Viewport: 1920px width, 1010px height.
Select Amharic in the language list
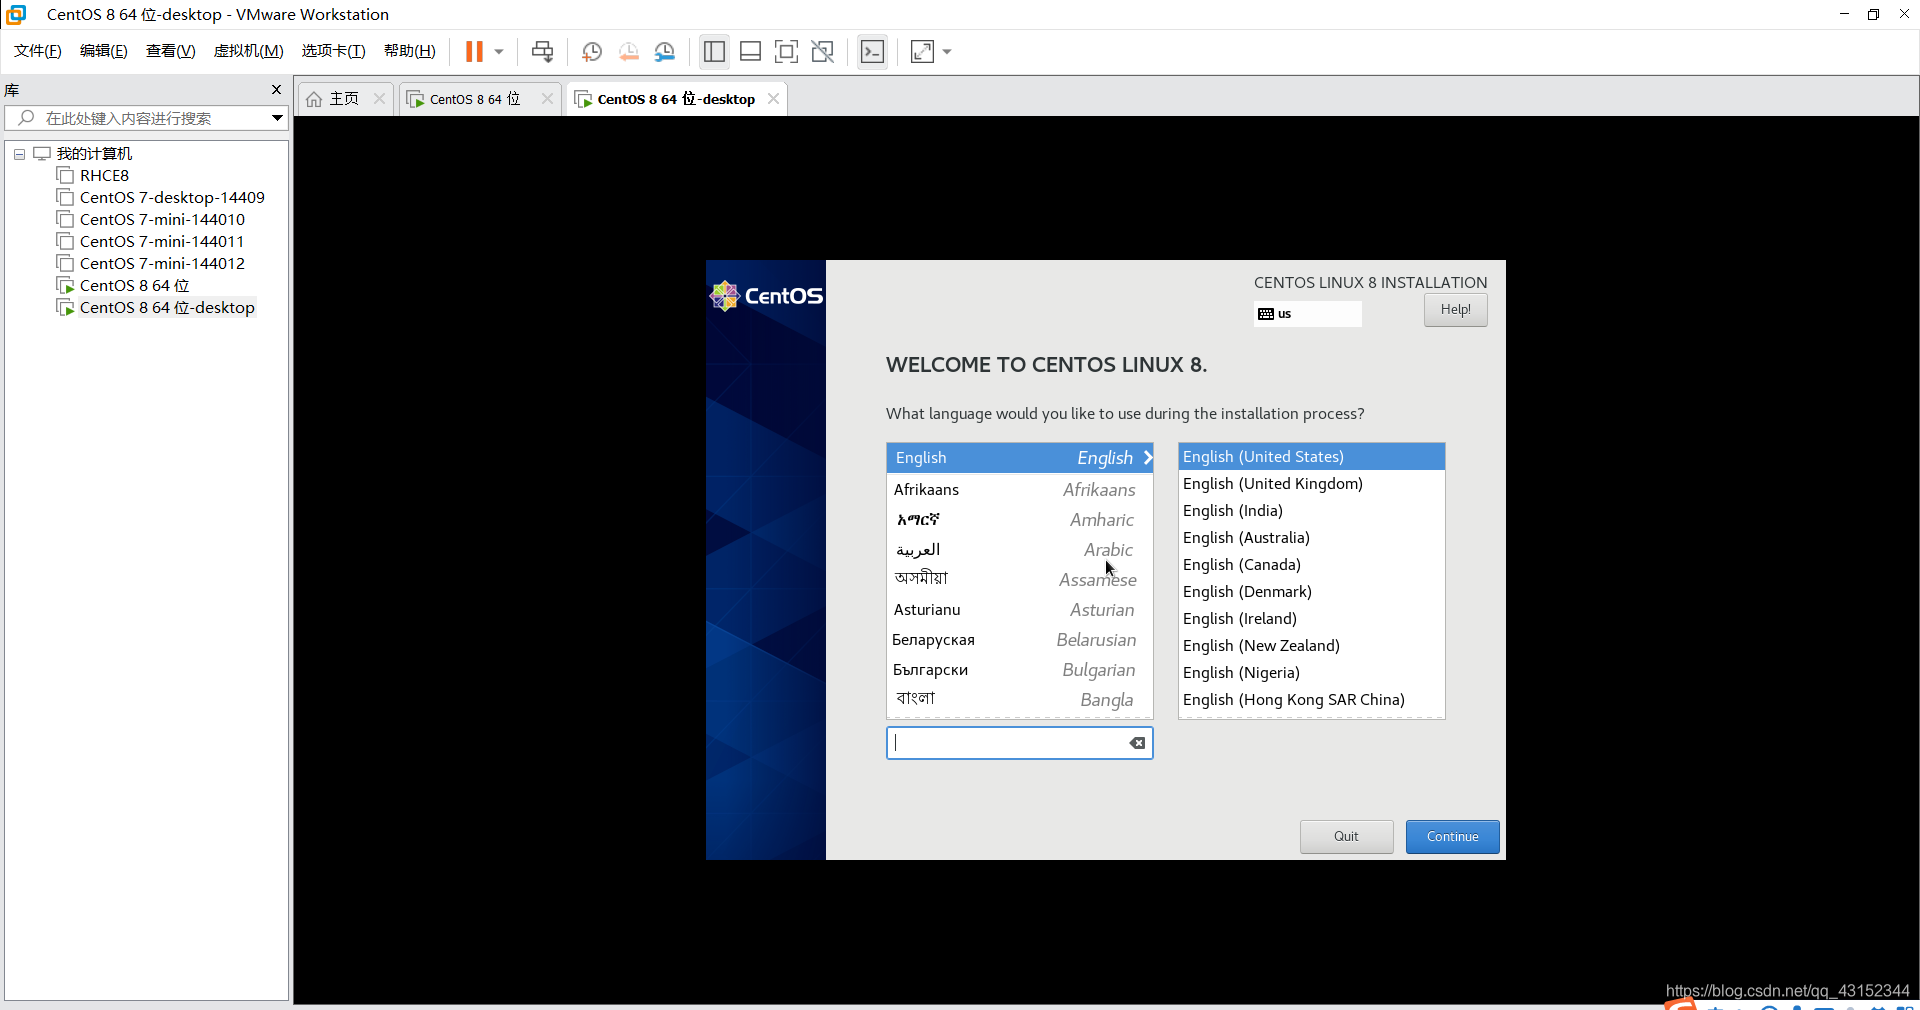(x=1020, y=520)
